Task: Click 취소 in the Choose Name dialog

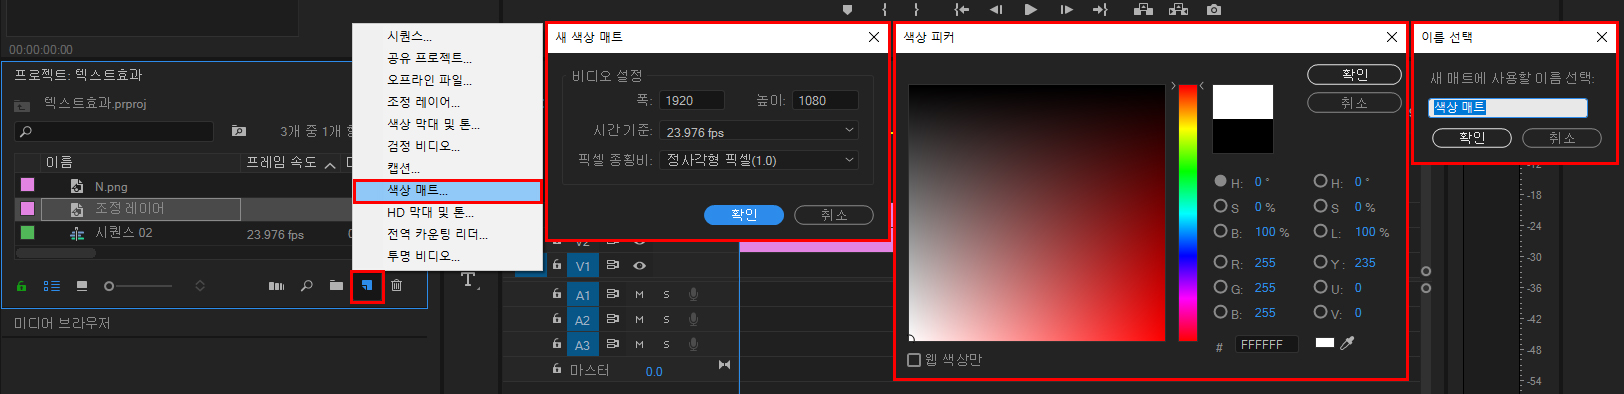Action: pyautogui.click(x=1562, y=138)
